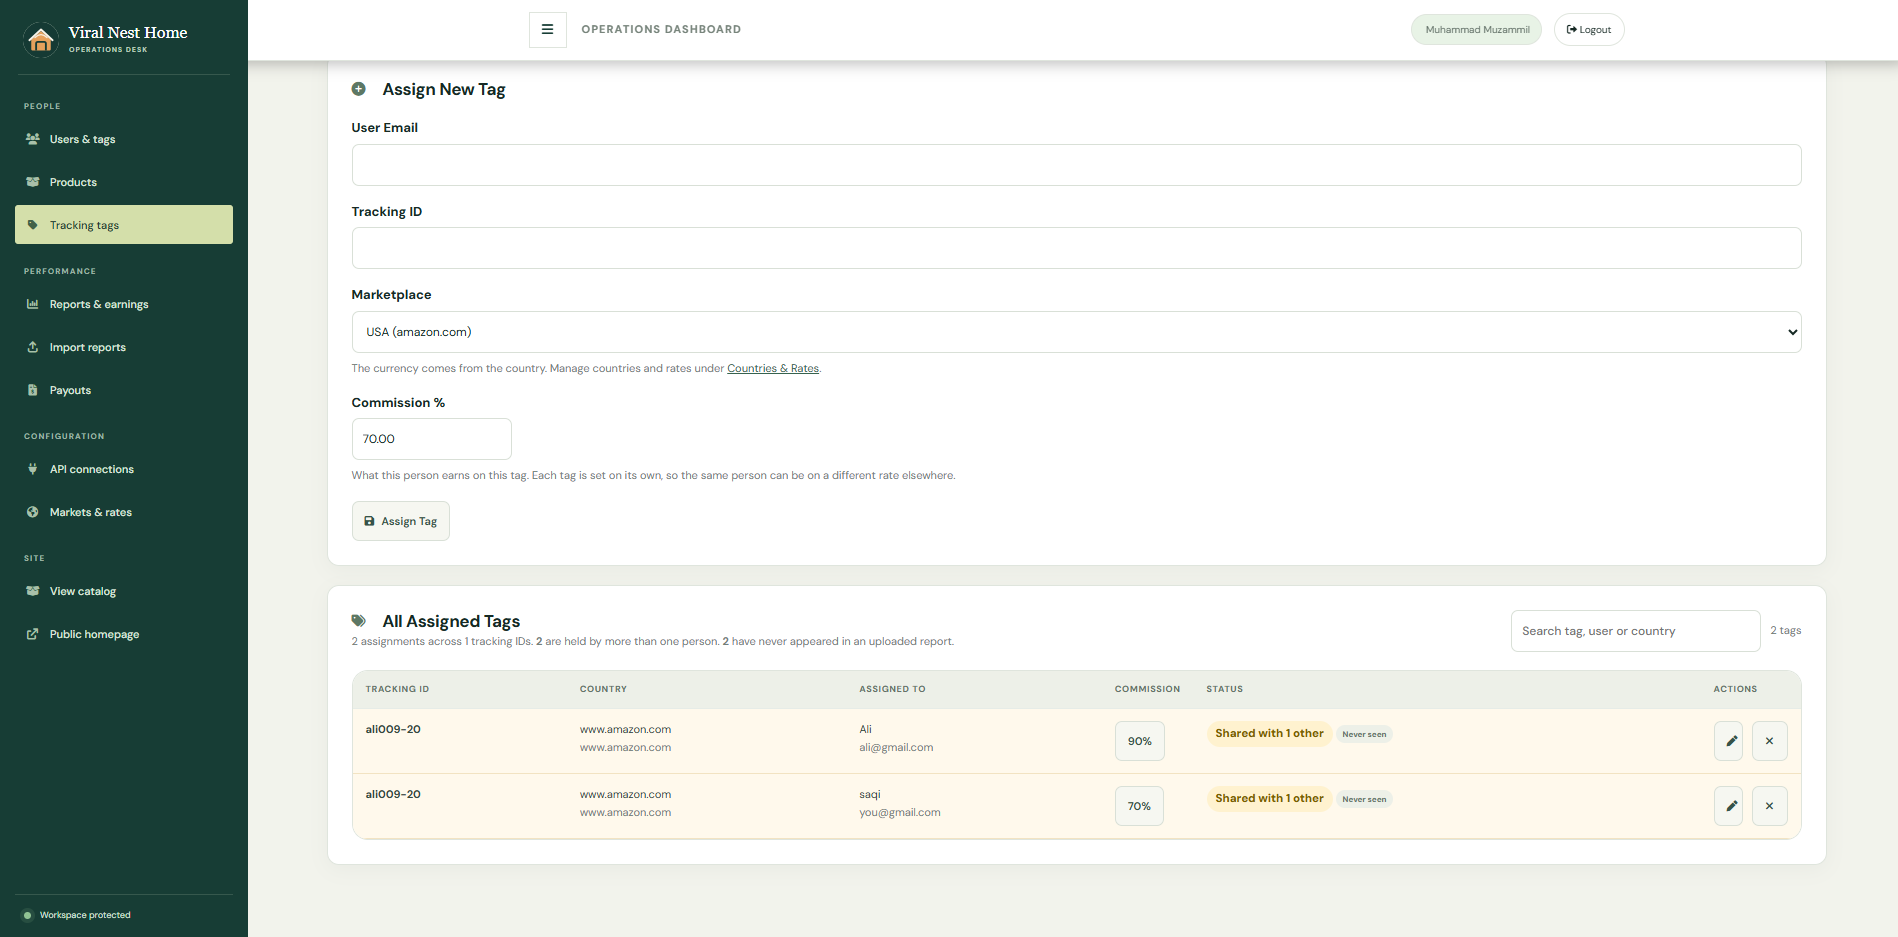Remove the Ali tag assignment X icon
The height and width of the screenshot is (937, 1898).
point(1770,741)
